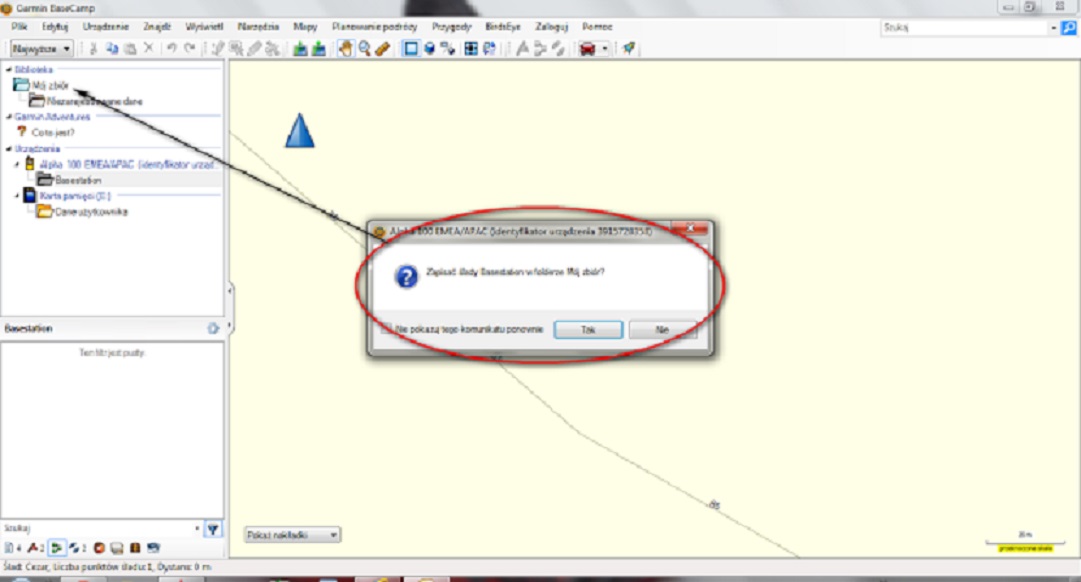1081x582 pixels.
Task: Click the Cut scissors icon
Action: pos(93,48)
